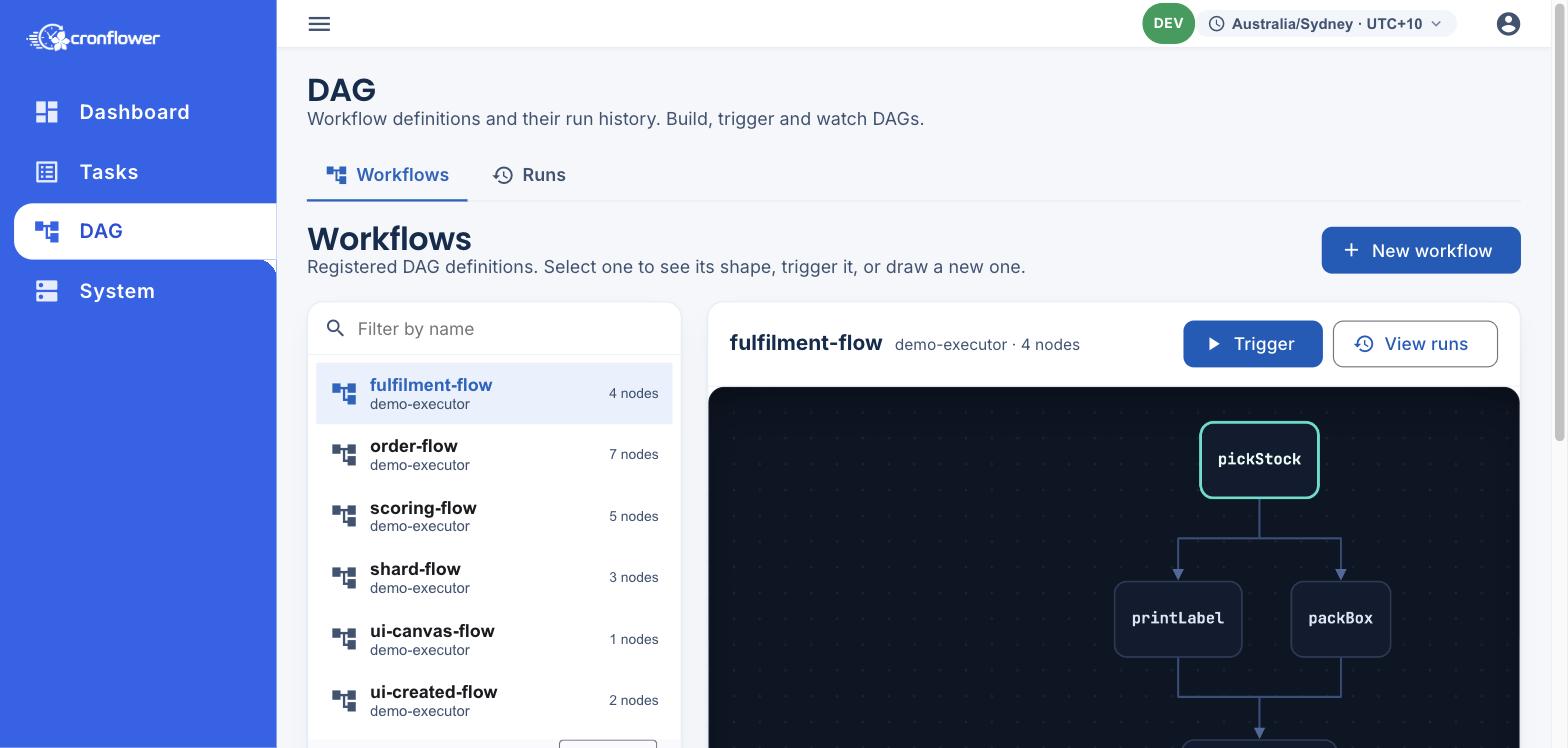Image resolution: width=1568 pixels, height=748 pixels.
Task: Click the shard-flow workflow icon
Action: pyautogui.click(x=344, y=578)
